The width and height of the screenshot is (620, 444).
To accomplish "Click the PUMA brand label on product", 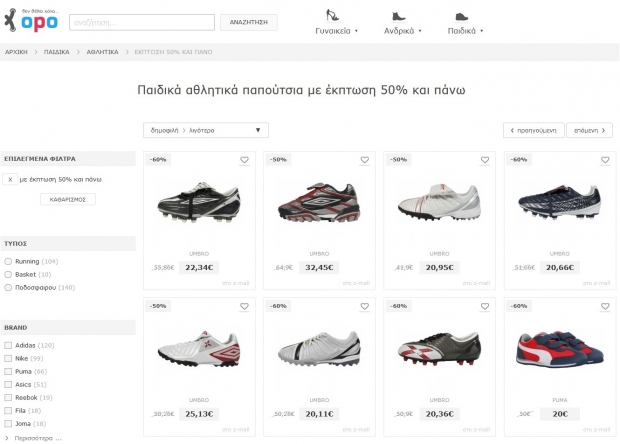I will [560, 400].
